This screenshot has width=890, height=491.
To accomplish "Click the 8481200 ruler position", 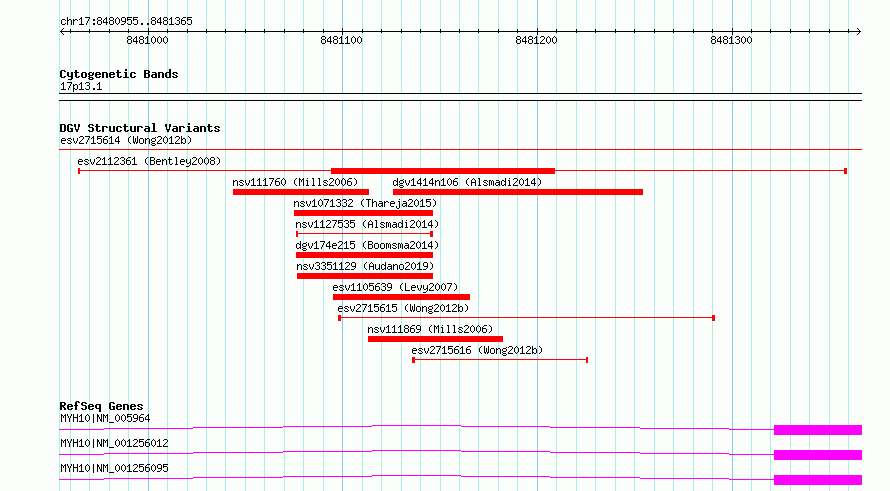I will pyautogui.click(x=536, y=40).
